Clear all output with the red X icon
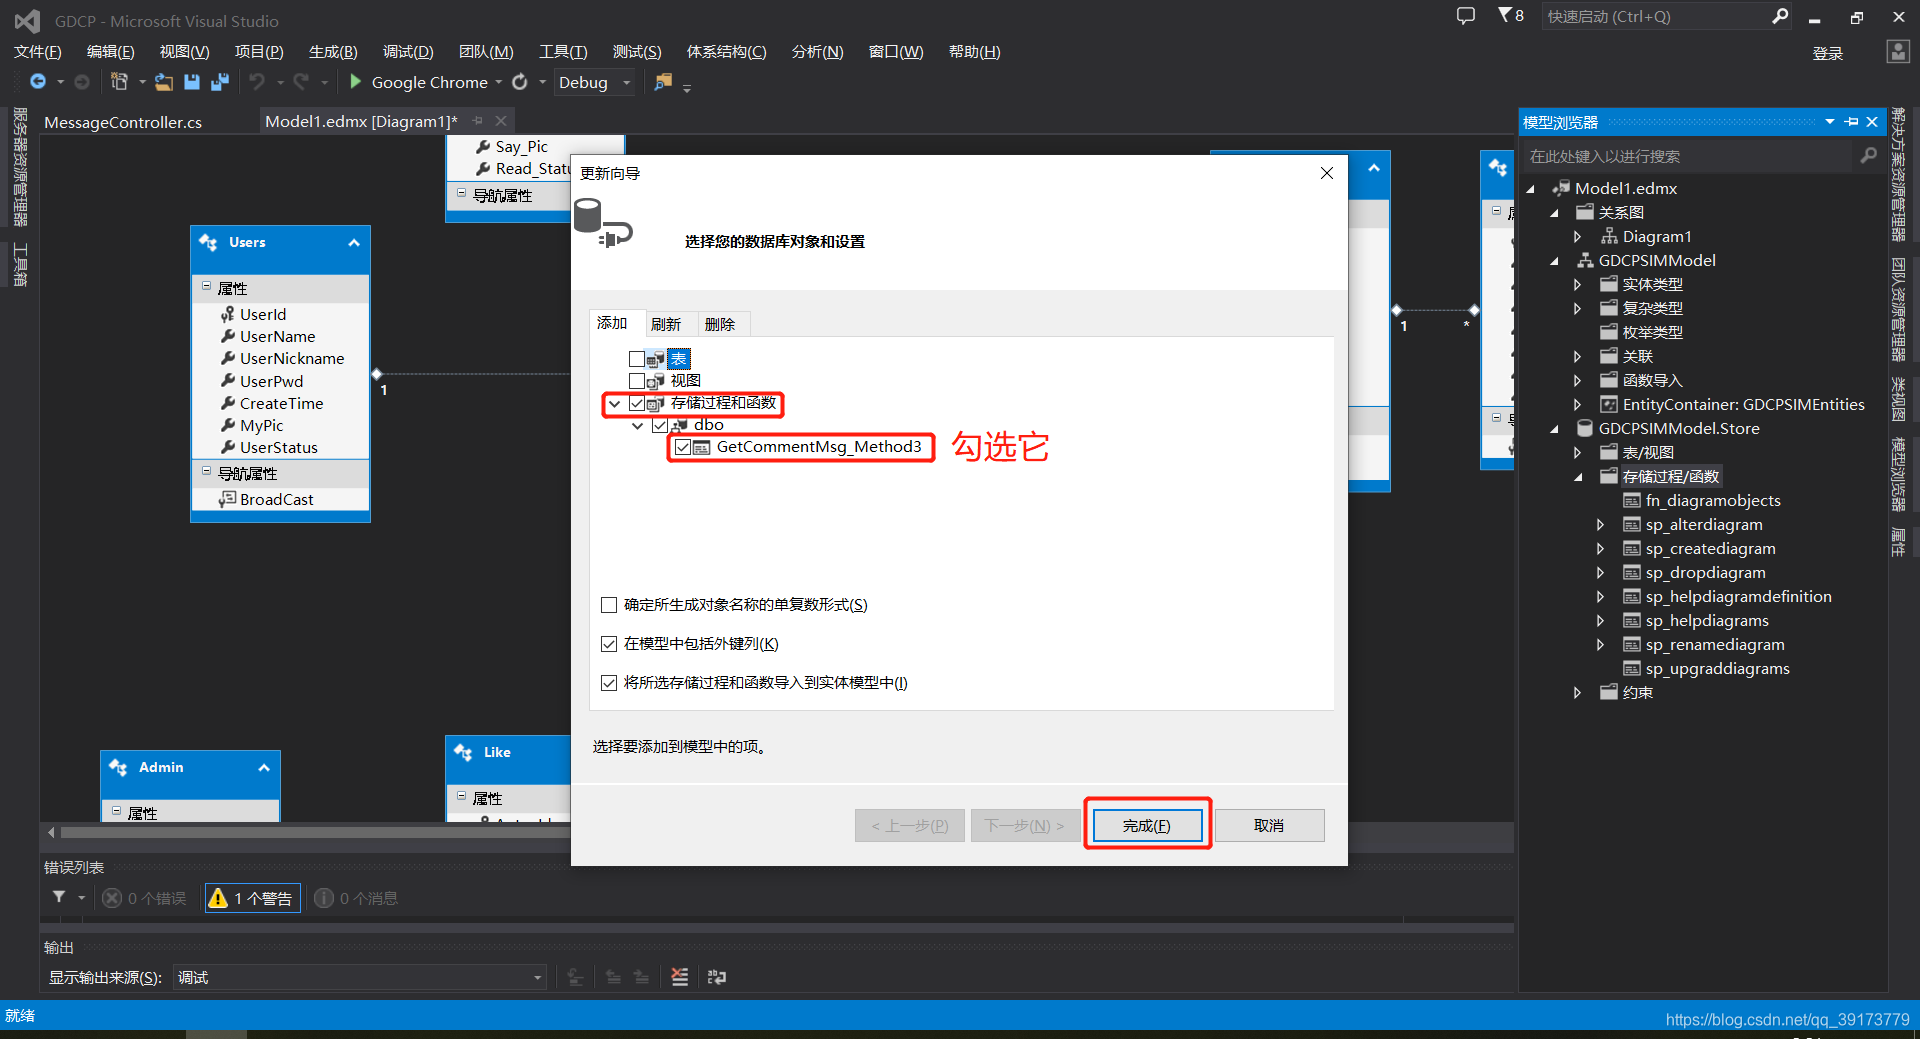The height and width of the screenshot is (1039, 1920). tap(680, 977)
